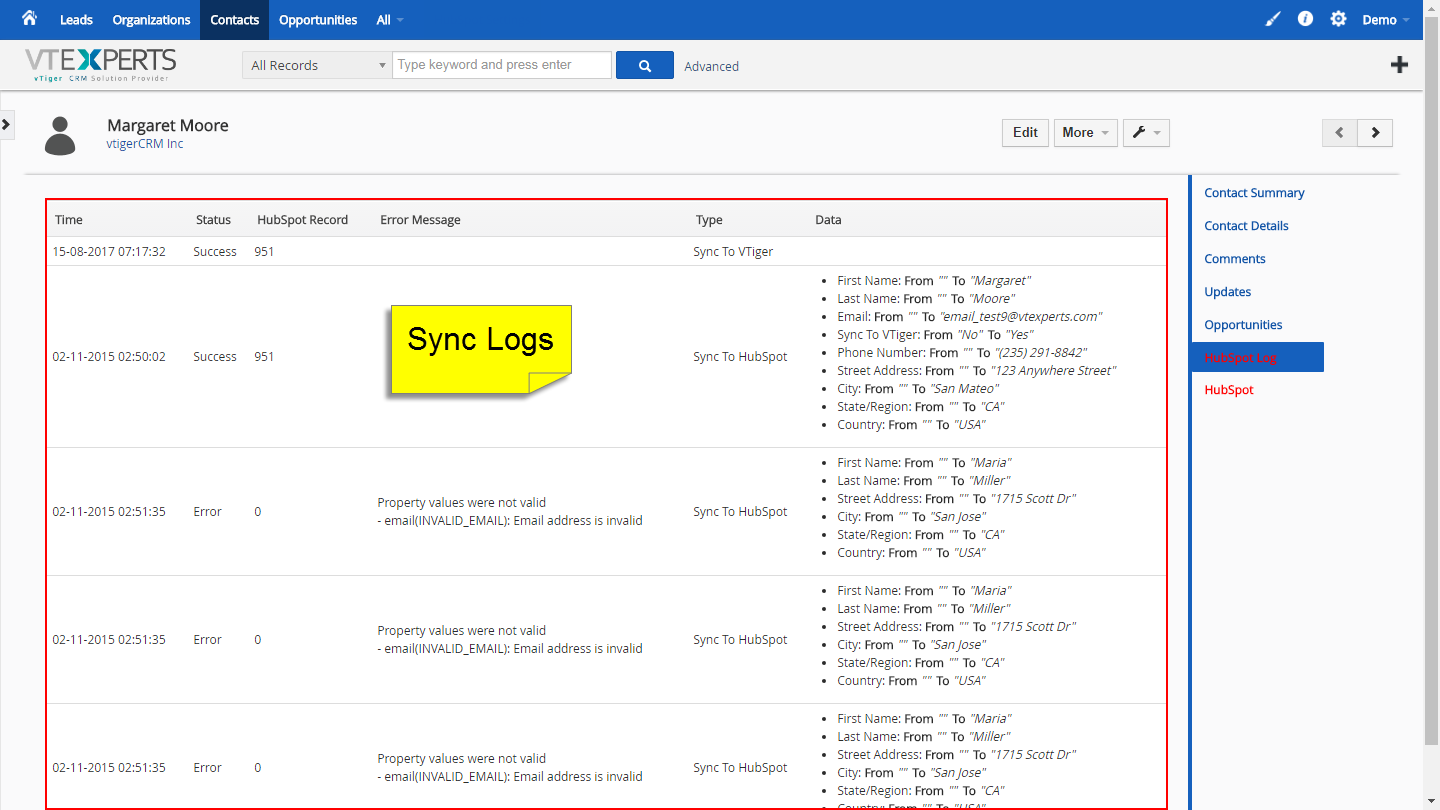Image resolution: width=1440 pixels, height=810 pixels.
Task: Expand the left sidebar arrow
Action: tap(6, 124)
